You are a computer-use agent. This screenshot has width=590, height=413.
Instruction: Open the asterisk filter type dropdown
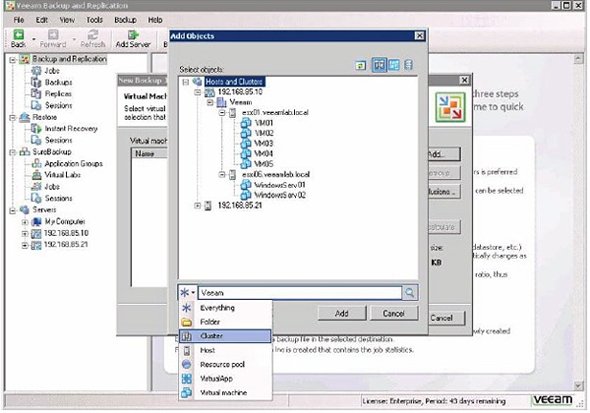[187, 292]
